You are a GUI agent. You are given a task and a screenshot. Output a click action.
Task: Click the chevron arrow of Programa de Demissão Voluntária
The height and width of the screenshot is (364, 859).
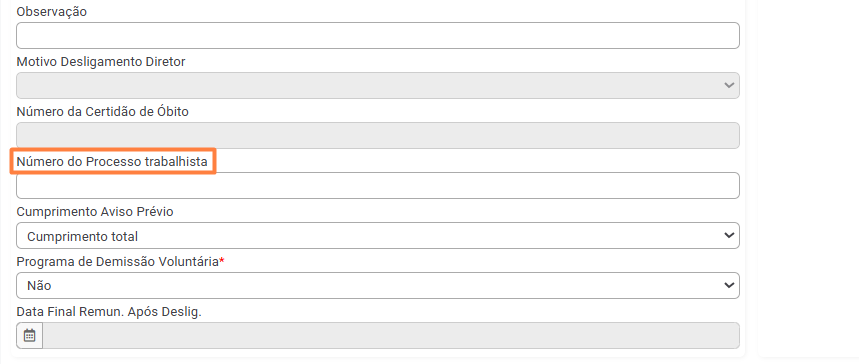coord(729,286)
